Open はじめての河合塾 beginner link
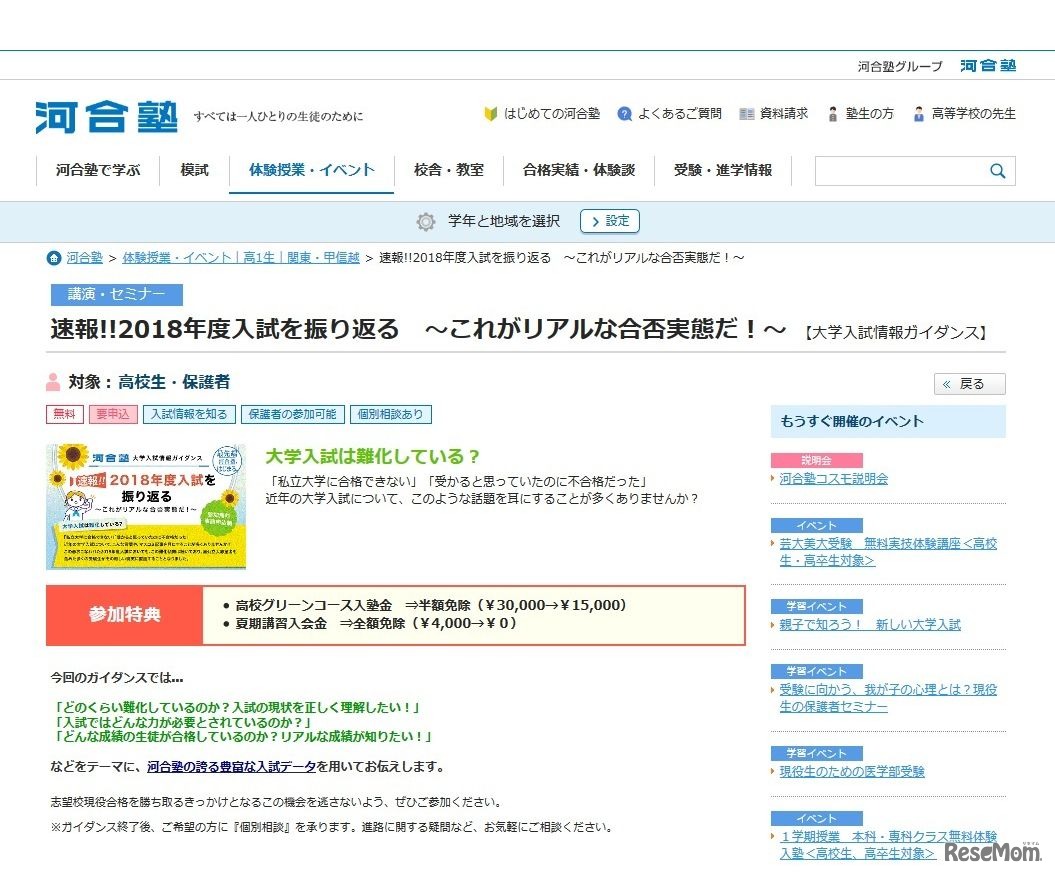Image resolution: width=1055 pixels, height=875 pixels. (x=551, y=114)
